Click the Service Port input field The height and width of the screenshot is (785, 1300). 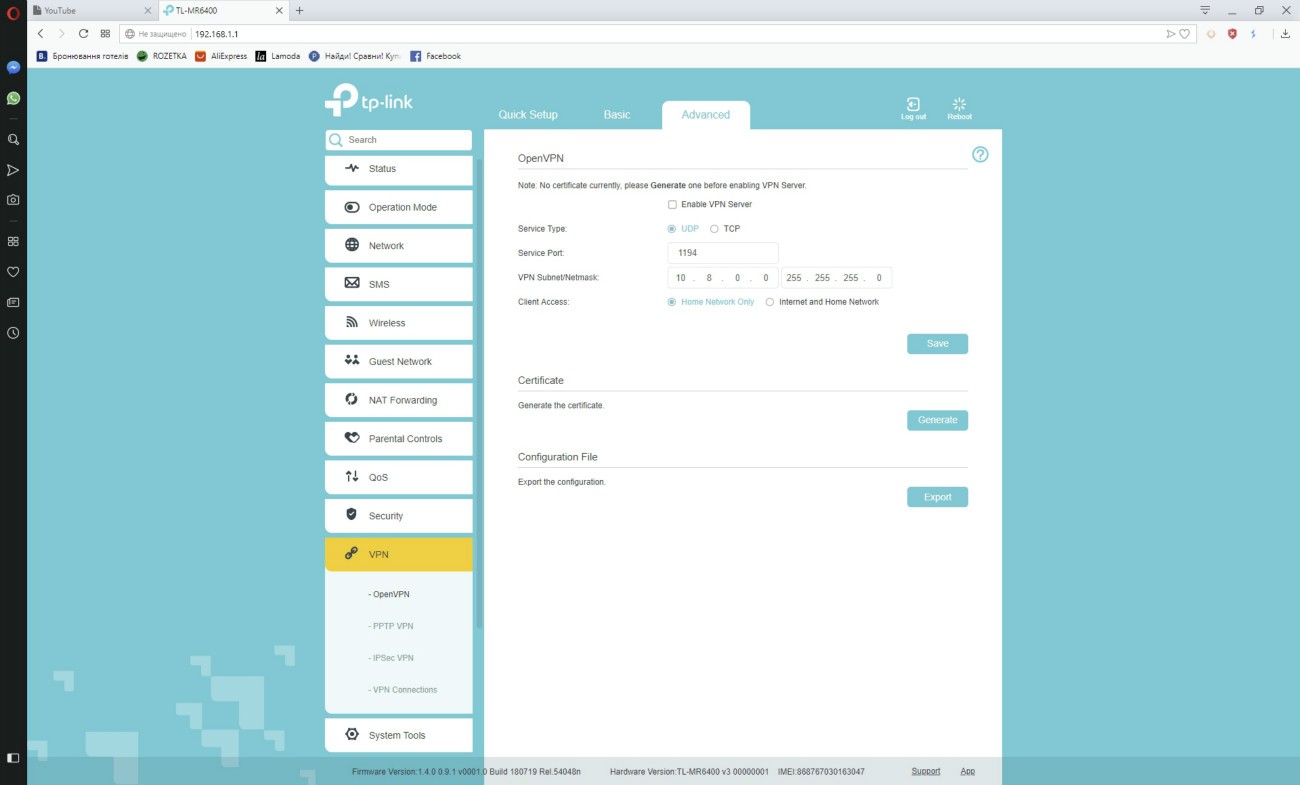pos(722,253)
